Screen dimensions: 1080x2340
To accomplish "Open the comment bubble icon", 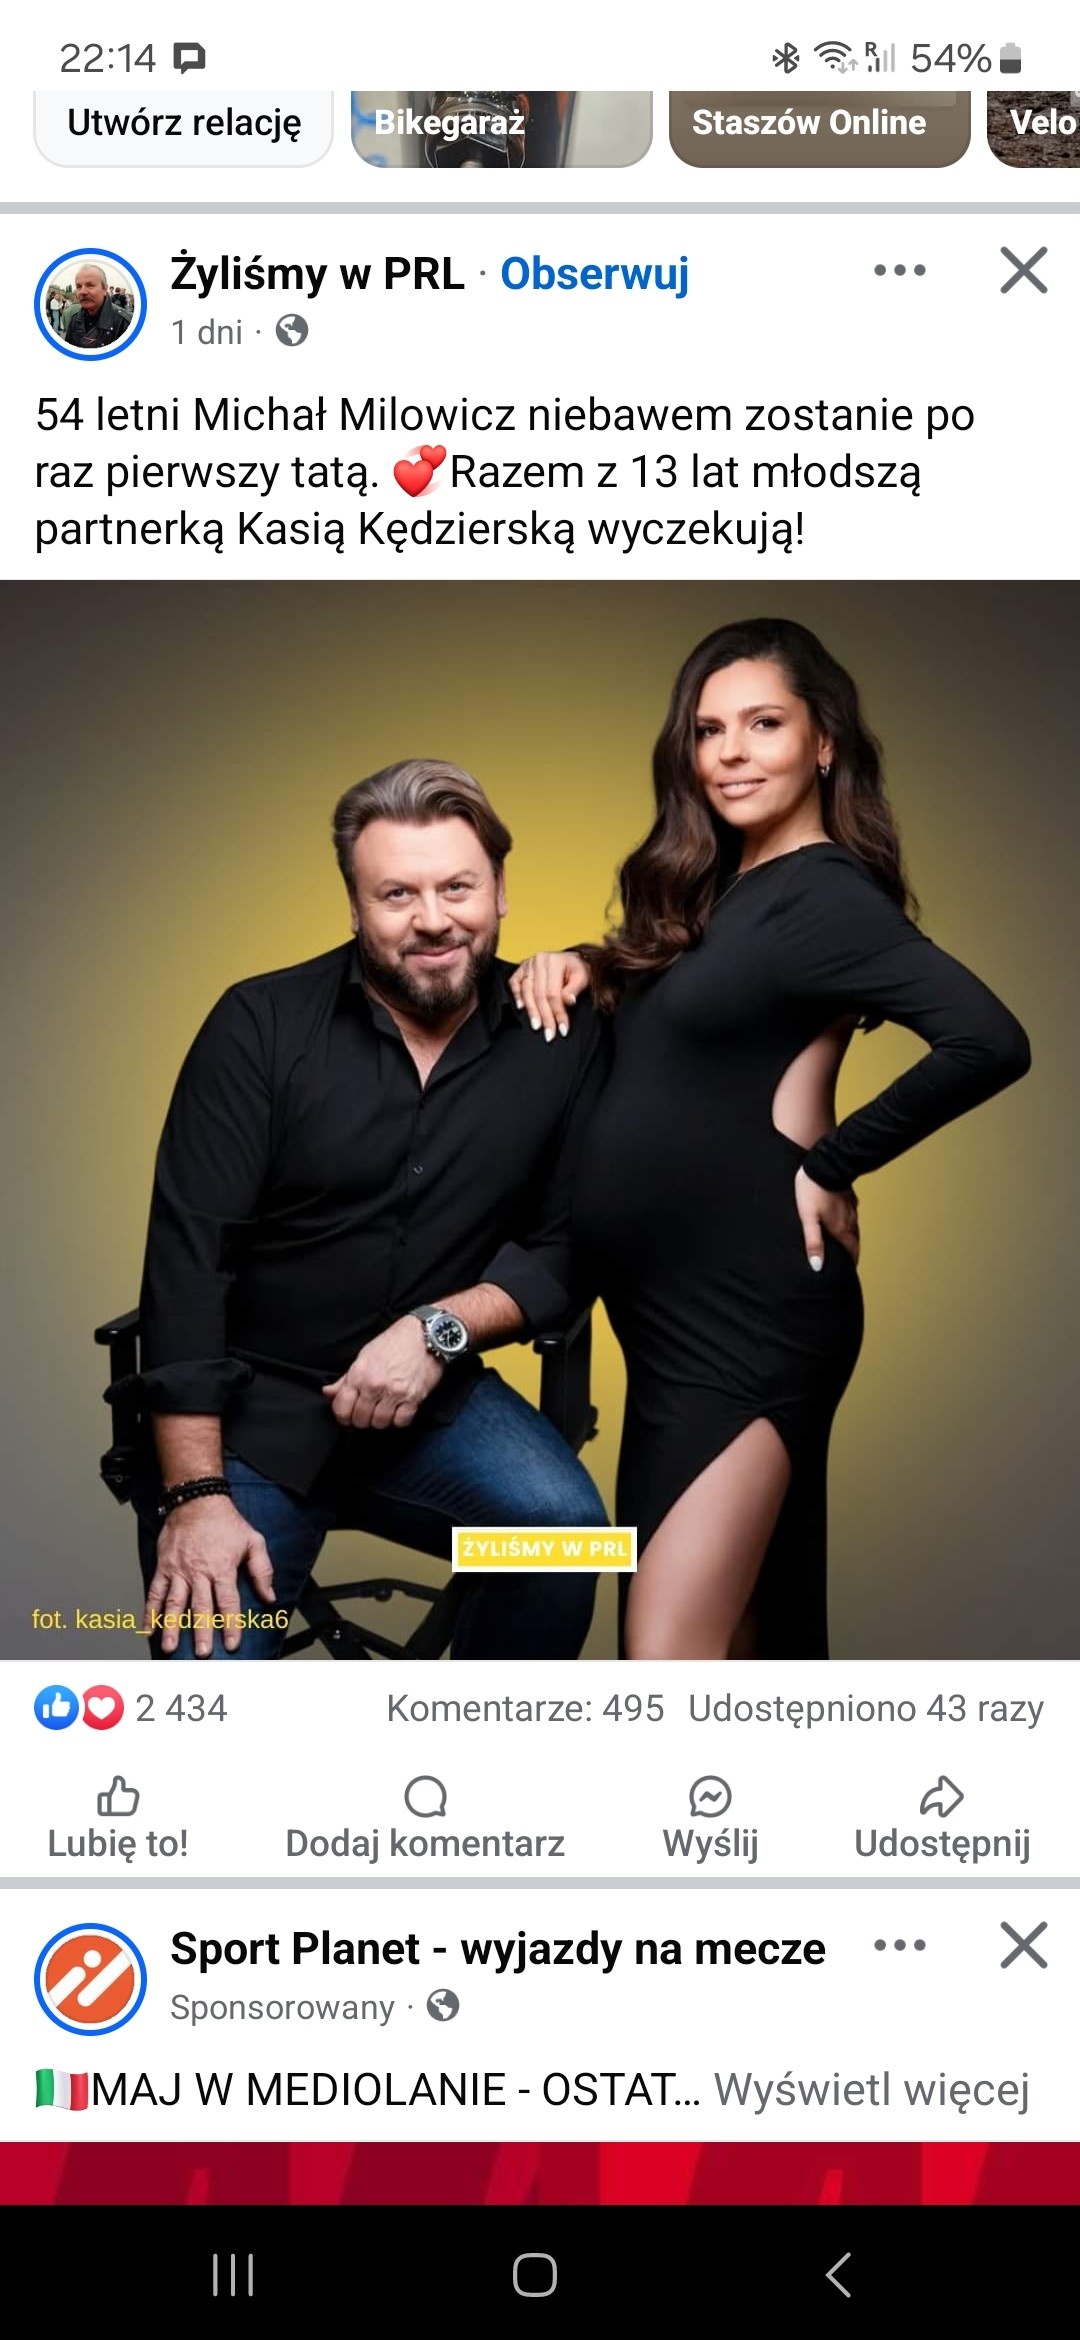I will point(425,1796).
